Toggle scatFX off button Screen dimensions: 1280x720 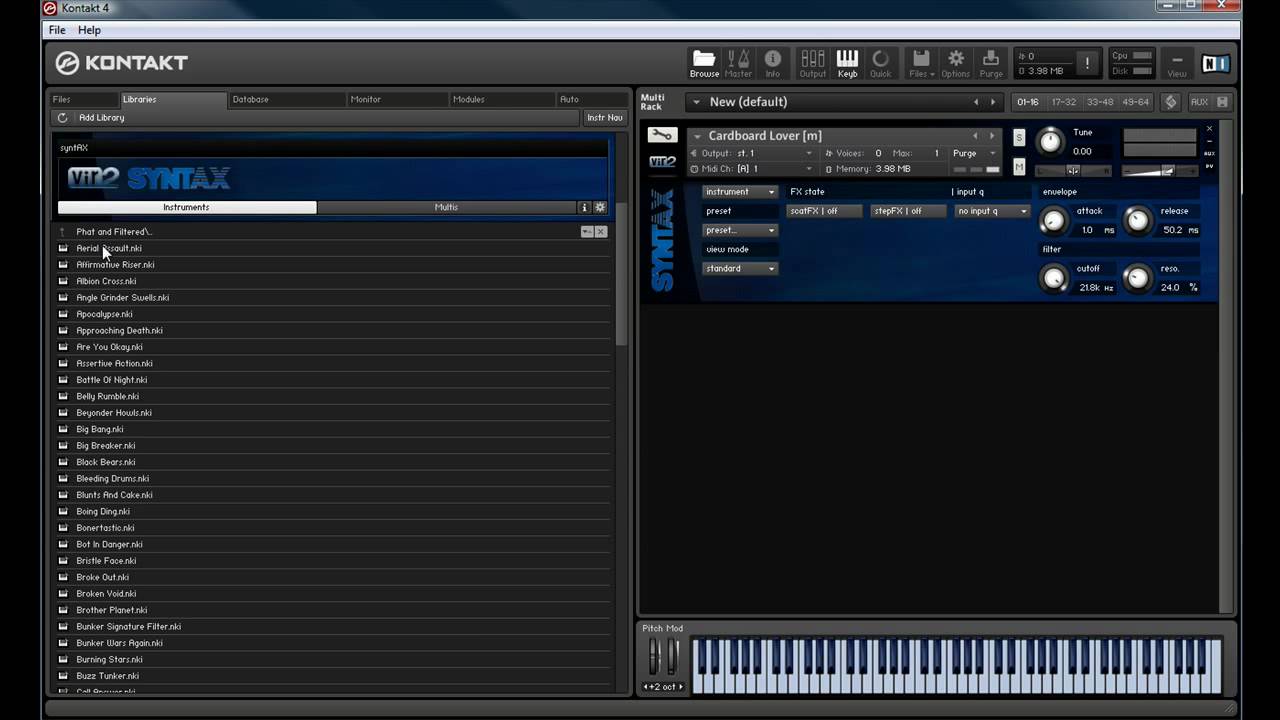825,211
